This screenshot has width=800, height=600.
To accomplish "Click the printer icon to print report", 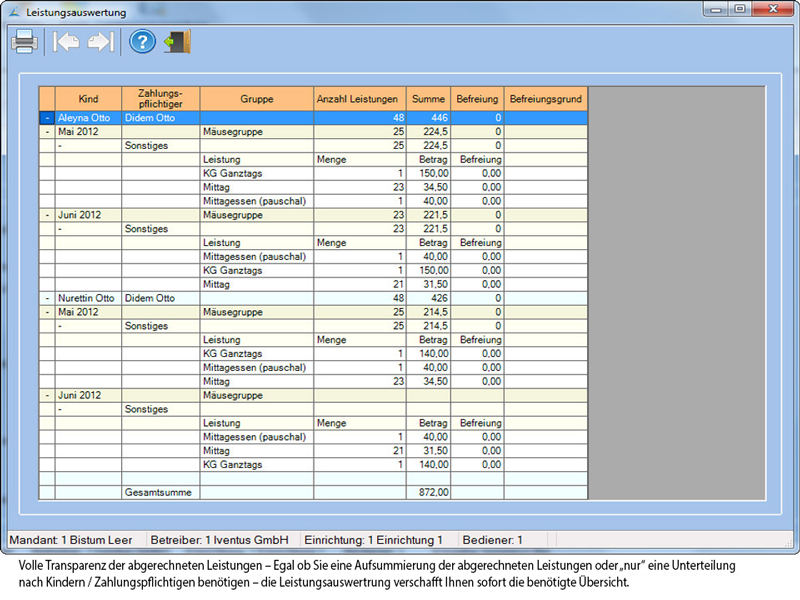I will (25, 42).
